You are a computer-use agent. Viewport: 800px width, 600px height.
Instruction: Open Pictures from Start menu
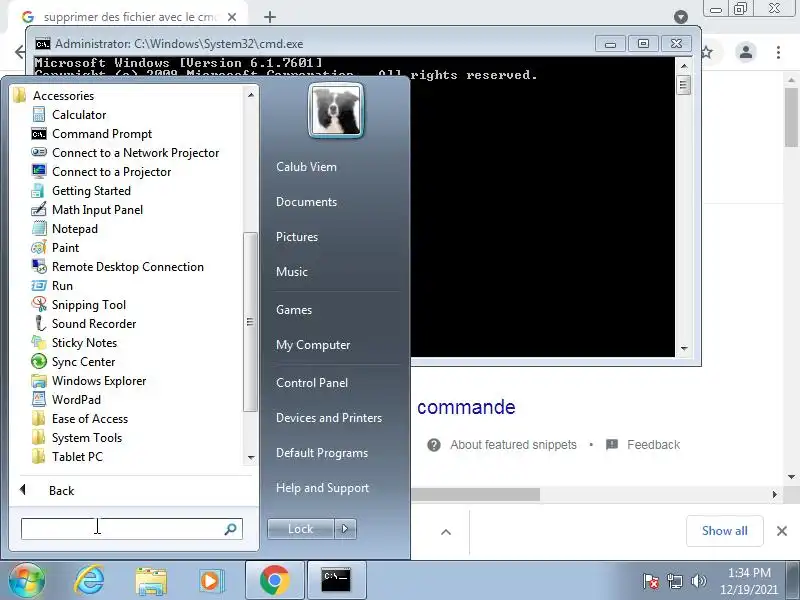click(297, 237)
